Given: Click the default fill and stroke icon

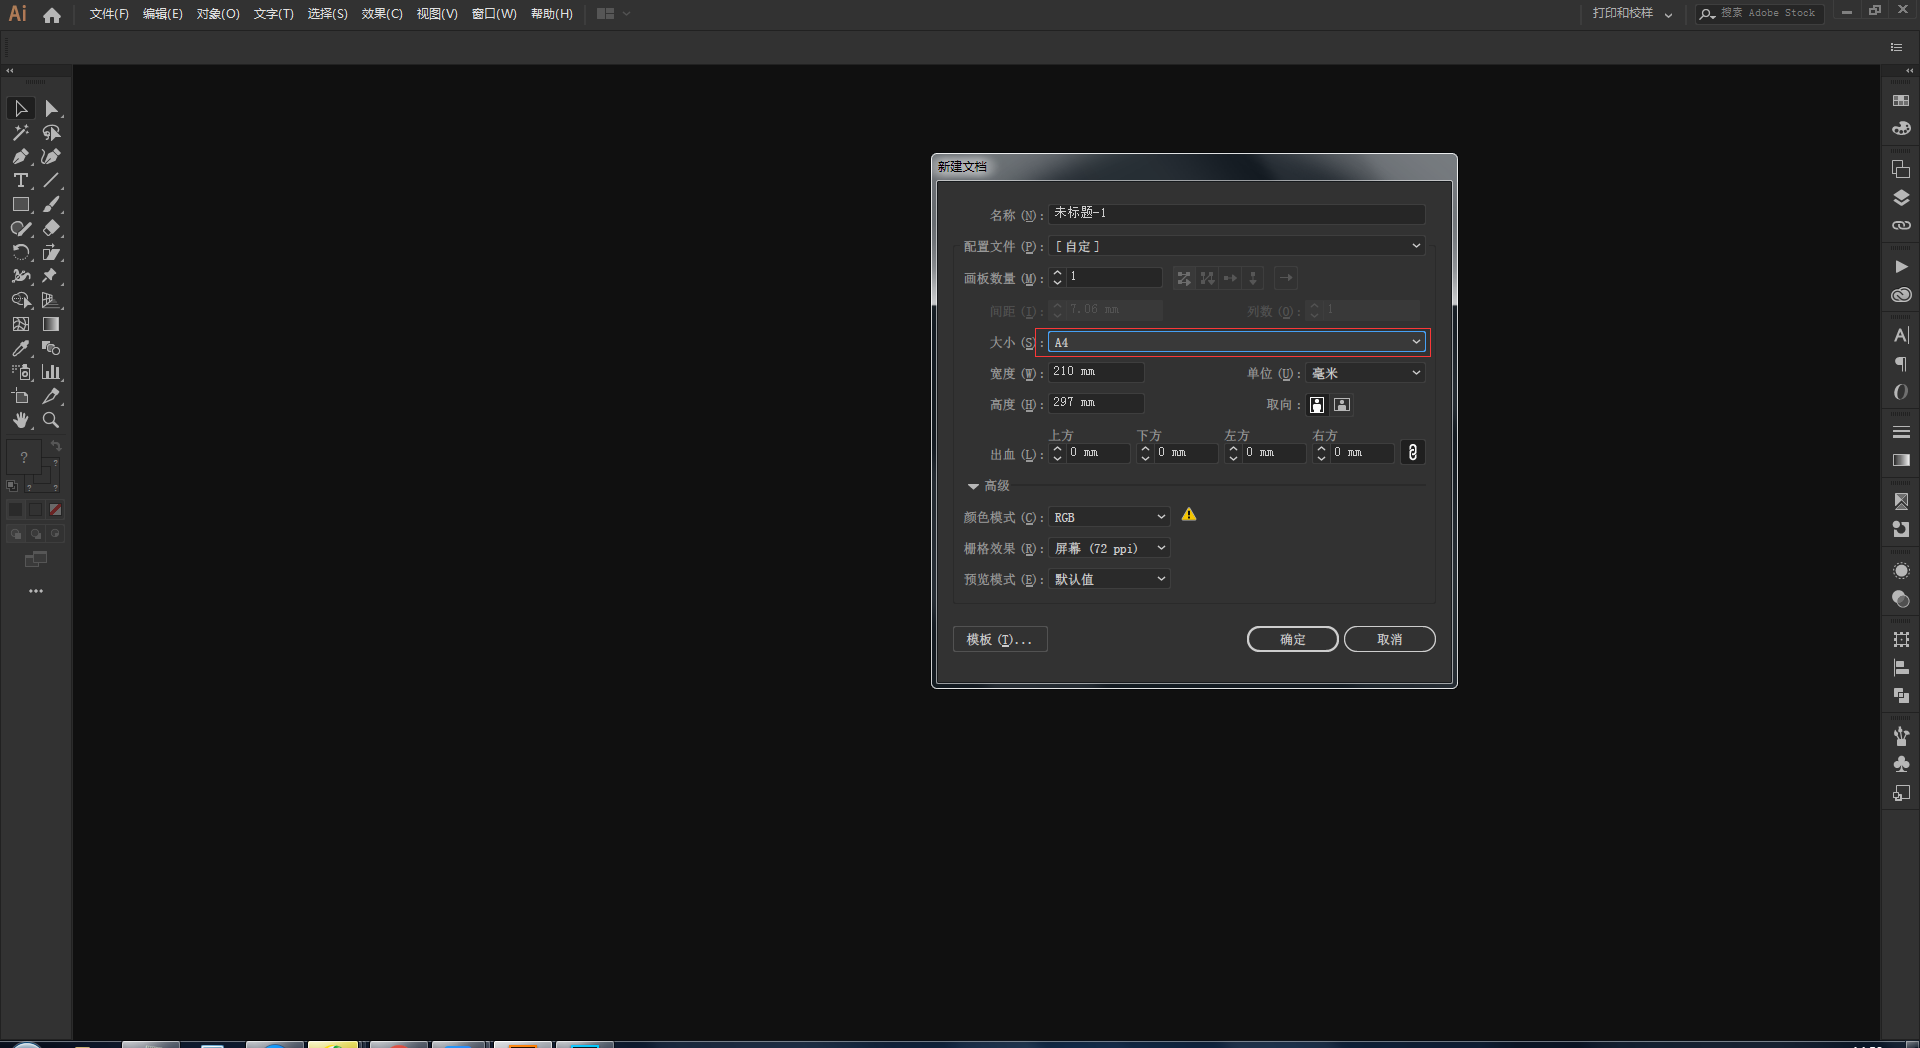Looking at the screenshot, I should [12, 487].
